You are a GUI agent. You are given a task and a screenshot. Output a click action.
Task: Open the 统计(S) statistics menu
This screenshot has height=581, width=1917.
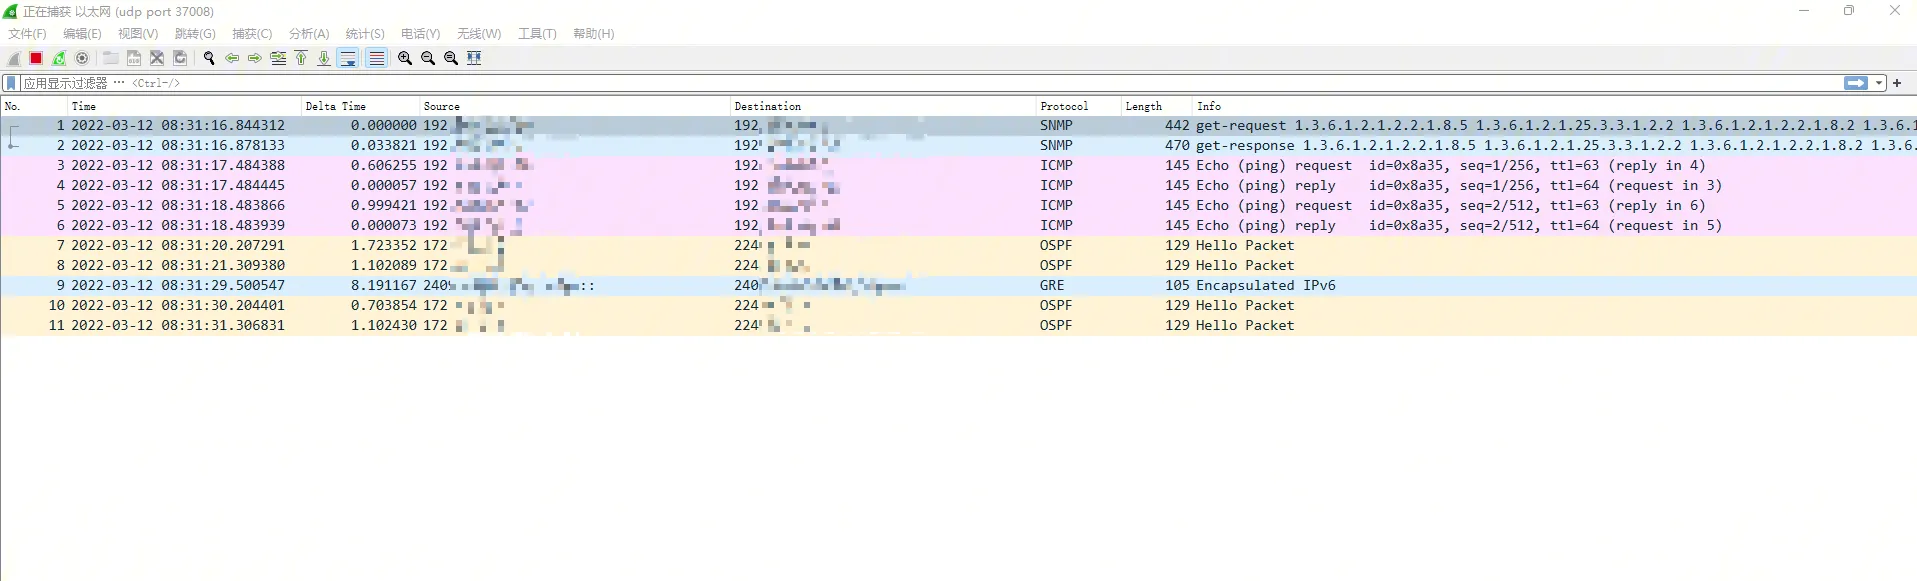tap(364, 34)
